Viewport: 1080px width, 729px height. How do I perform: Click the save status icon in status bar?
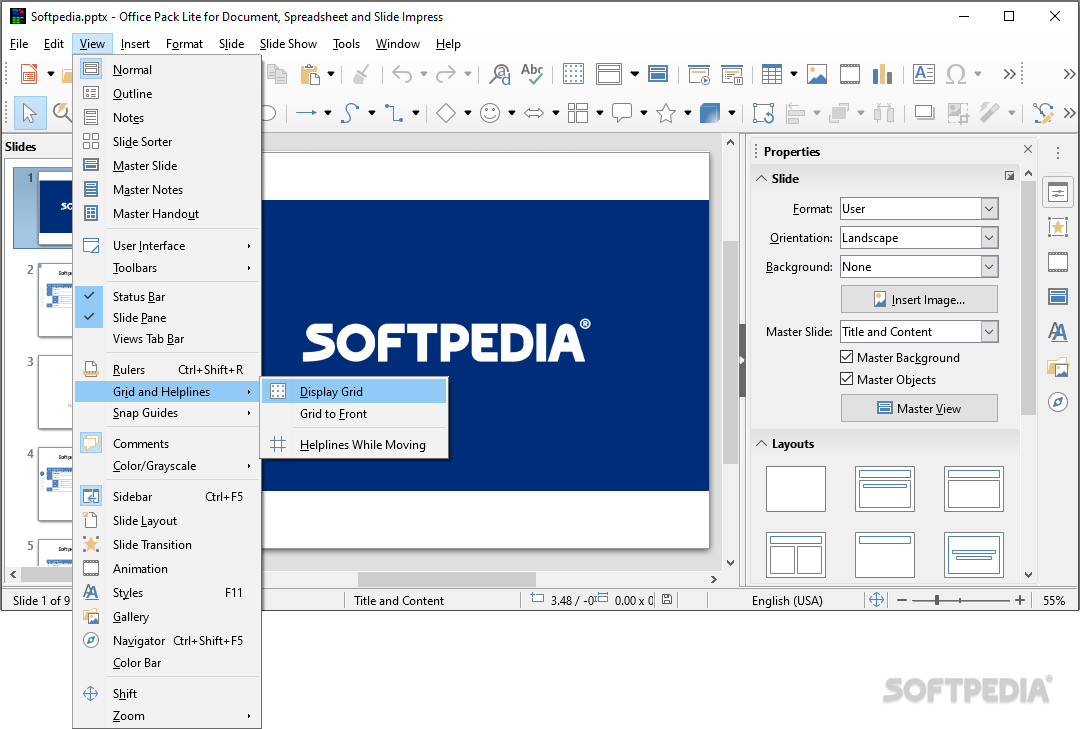click(667, 600)
